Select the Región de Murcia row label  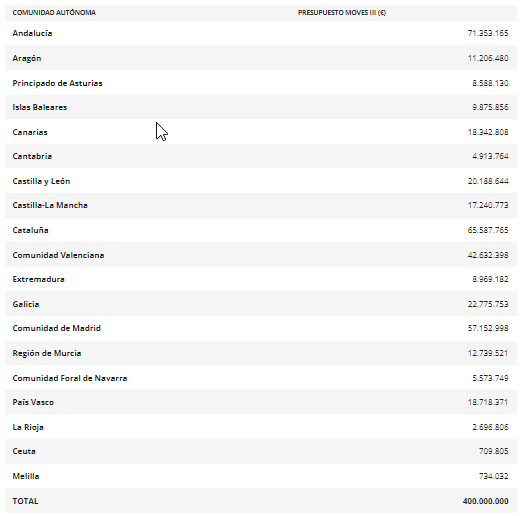pos(47,353)
